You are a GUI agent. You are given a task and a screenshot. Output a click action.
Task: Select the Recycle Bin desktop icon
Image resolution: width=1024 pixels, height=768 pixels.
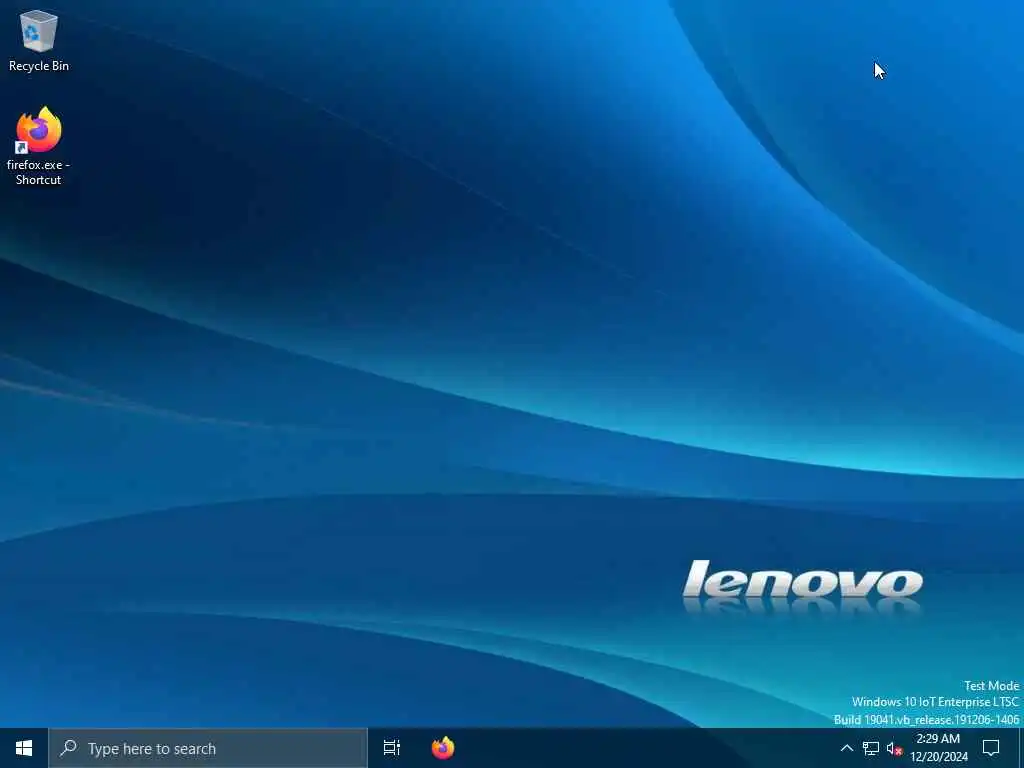[39, 40]
